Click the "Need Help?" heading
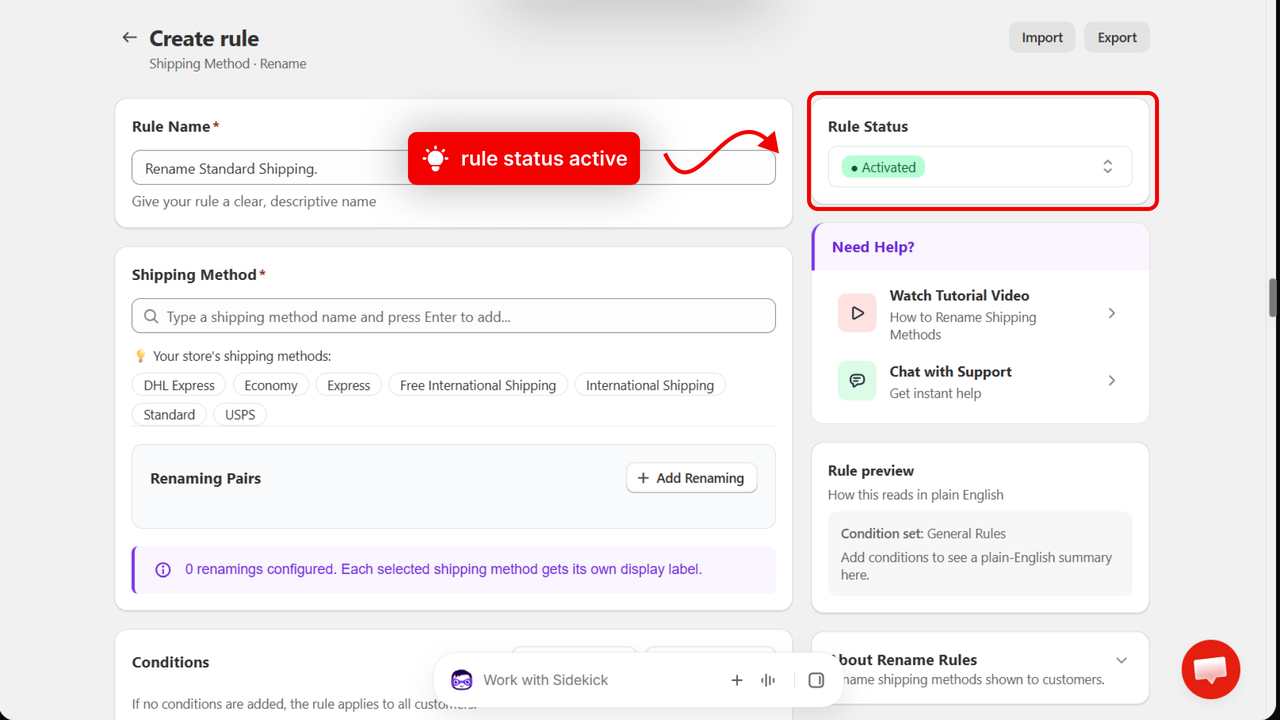 [x=873, y=247]
